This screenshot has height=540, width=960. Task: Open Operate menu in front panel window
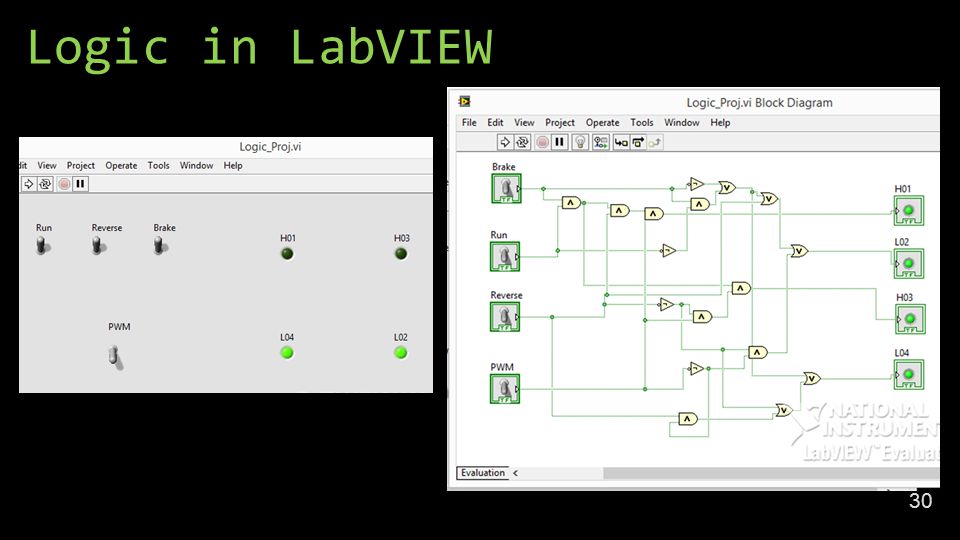point(121,165)
